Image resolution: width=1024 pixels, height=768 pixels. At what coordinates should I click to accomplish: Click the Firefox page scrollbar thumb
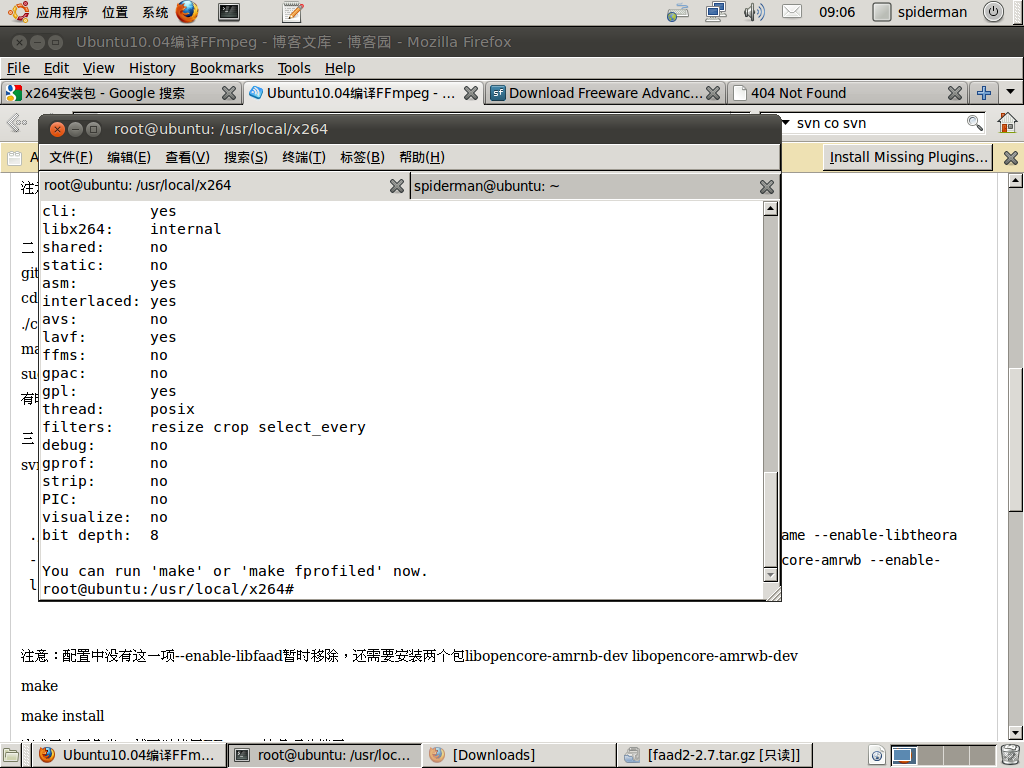pyautogui.click(x=1015, y=440)
